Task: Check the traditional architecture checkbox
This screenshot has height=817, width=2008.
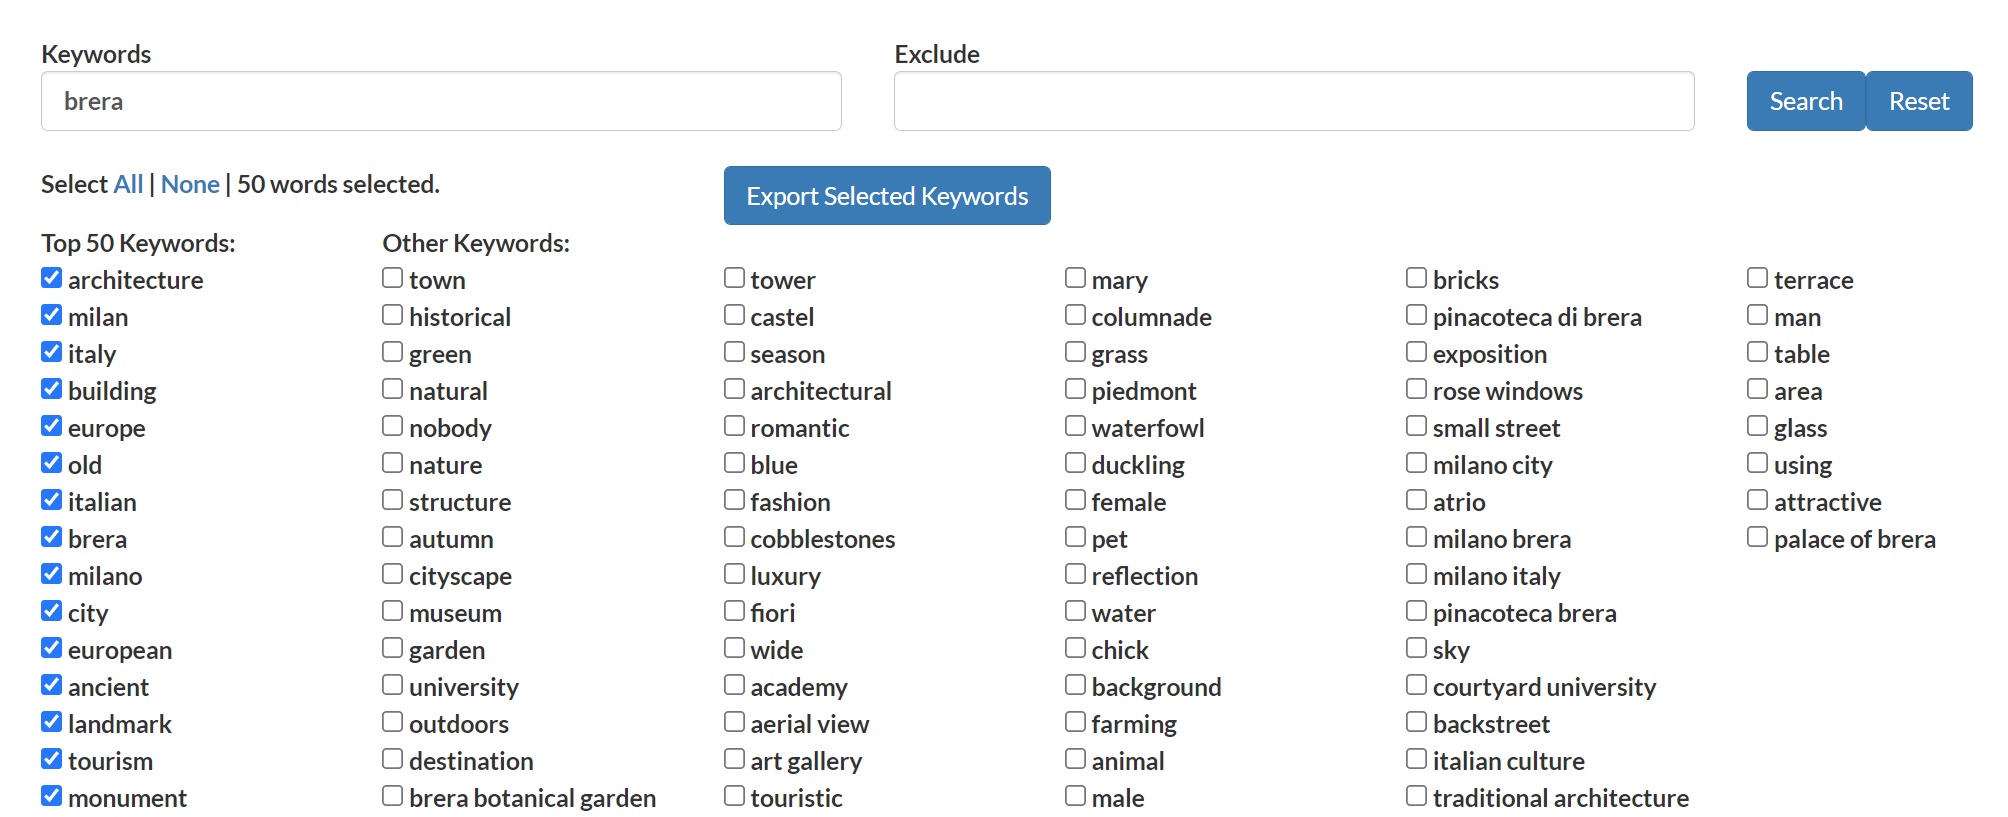Action: pyautogui.click(x=1417, y=796)
